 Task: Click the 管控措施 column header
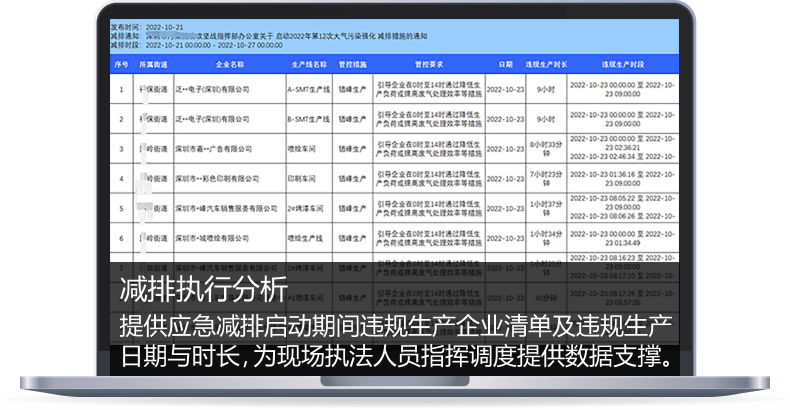pyautogui.click(x=352, y=63)
